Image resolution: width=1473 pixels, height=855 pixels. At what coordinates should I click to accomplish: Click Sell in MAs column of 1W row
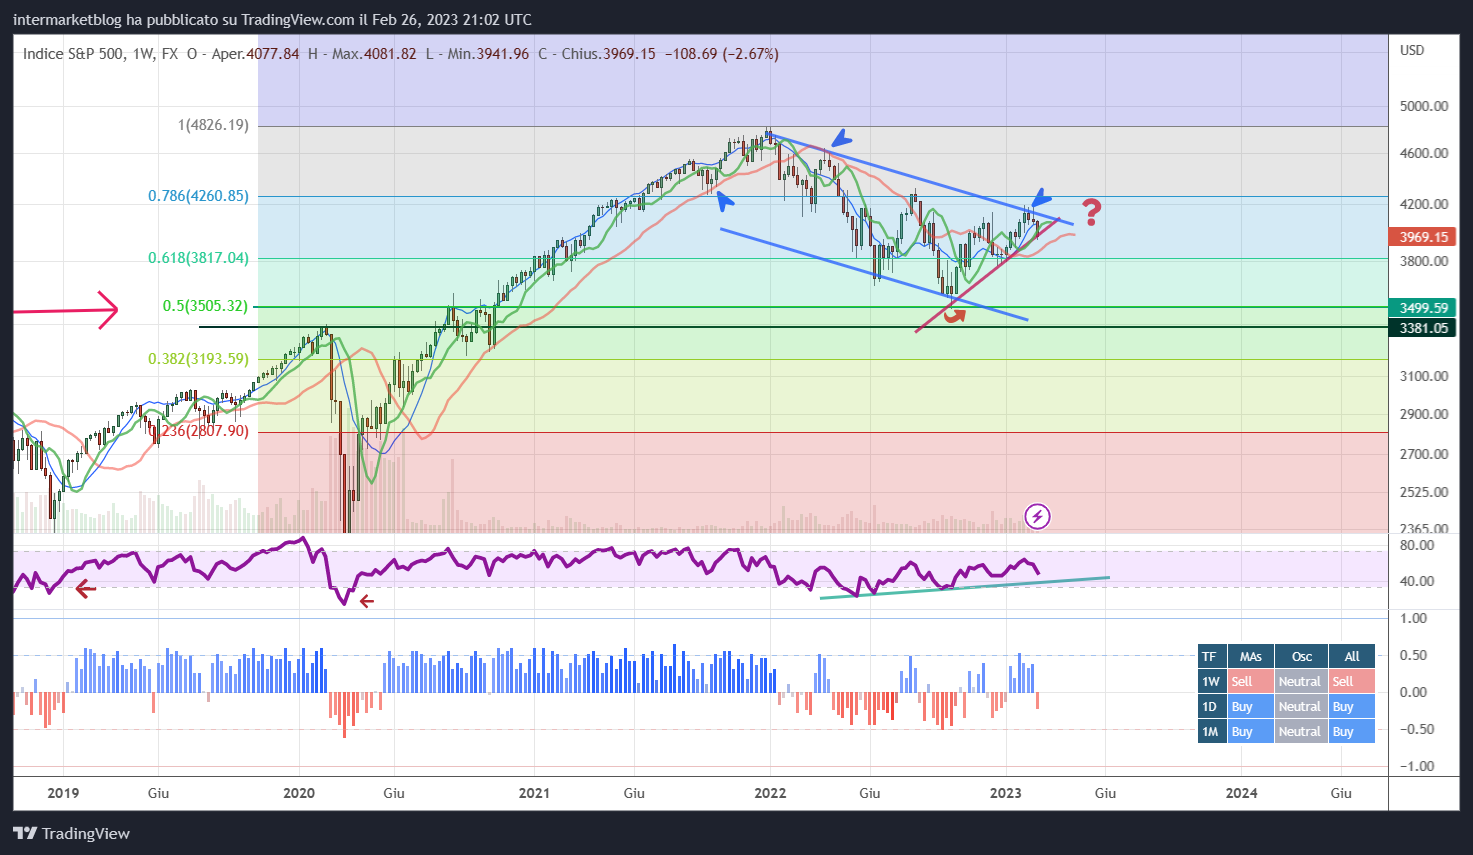pos(1251,681)
